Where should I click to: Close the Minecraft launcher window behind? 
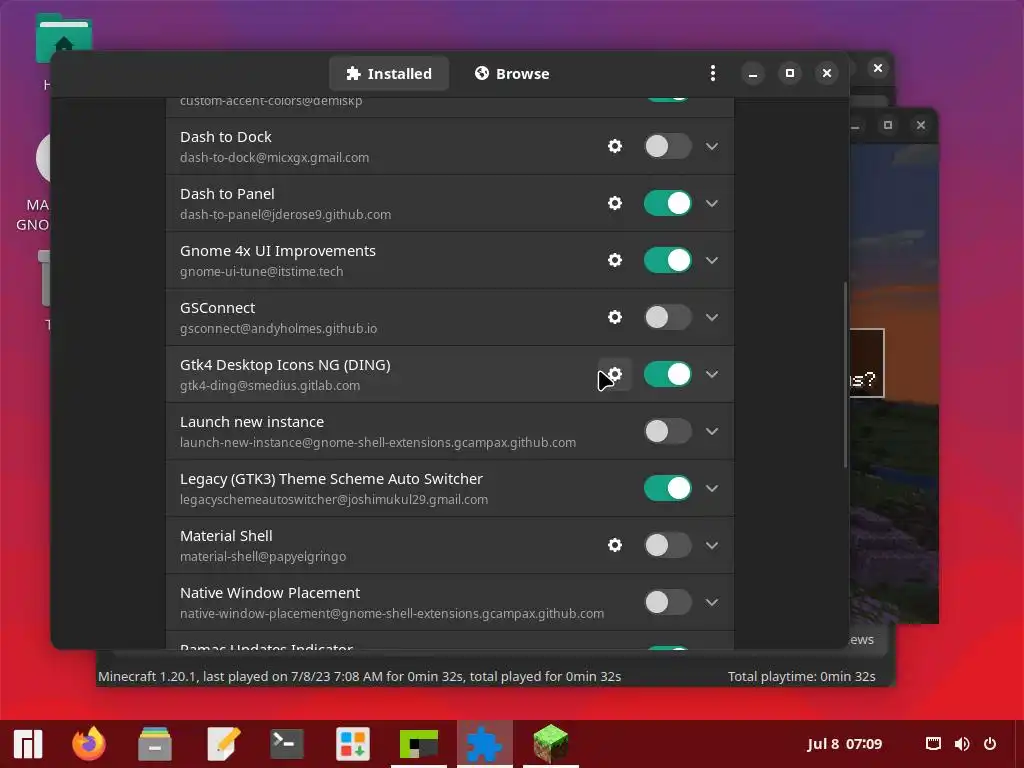878,68
